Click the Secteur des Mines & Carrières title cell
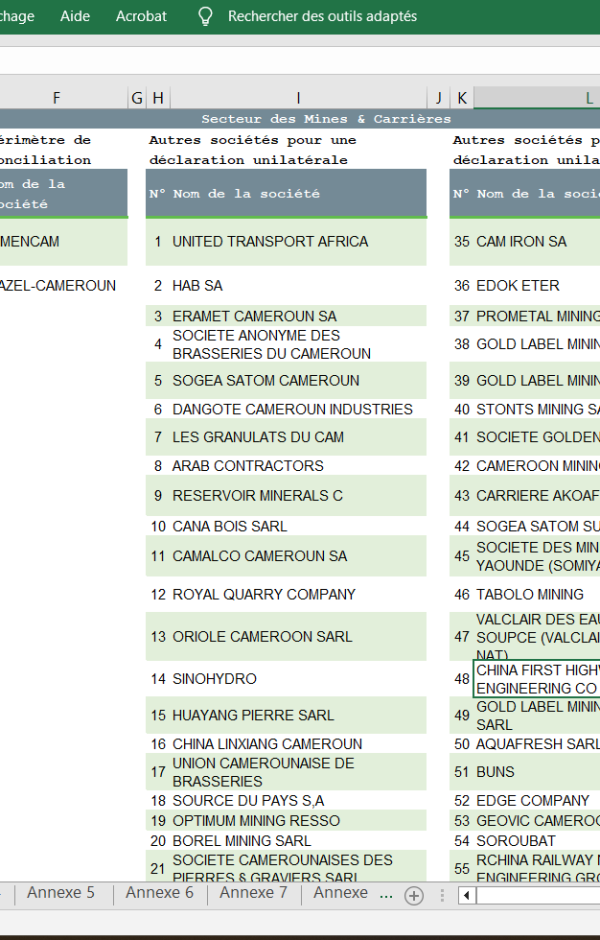The image size is (600, 940). pos(326,119)
